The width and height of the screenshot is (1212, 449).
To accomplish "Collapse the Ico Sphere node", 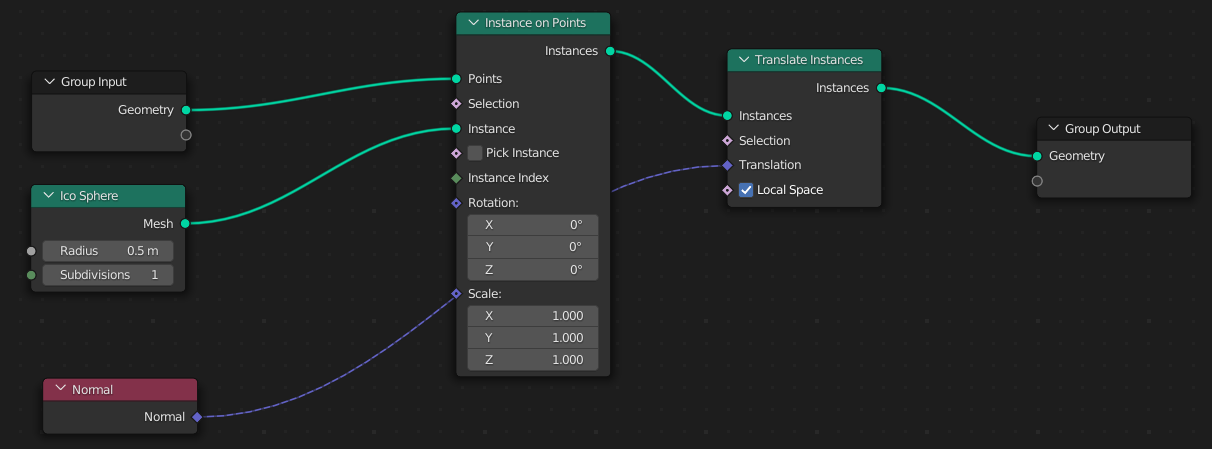I will tap(46, 196).
